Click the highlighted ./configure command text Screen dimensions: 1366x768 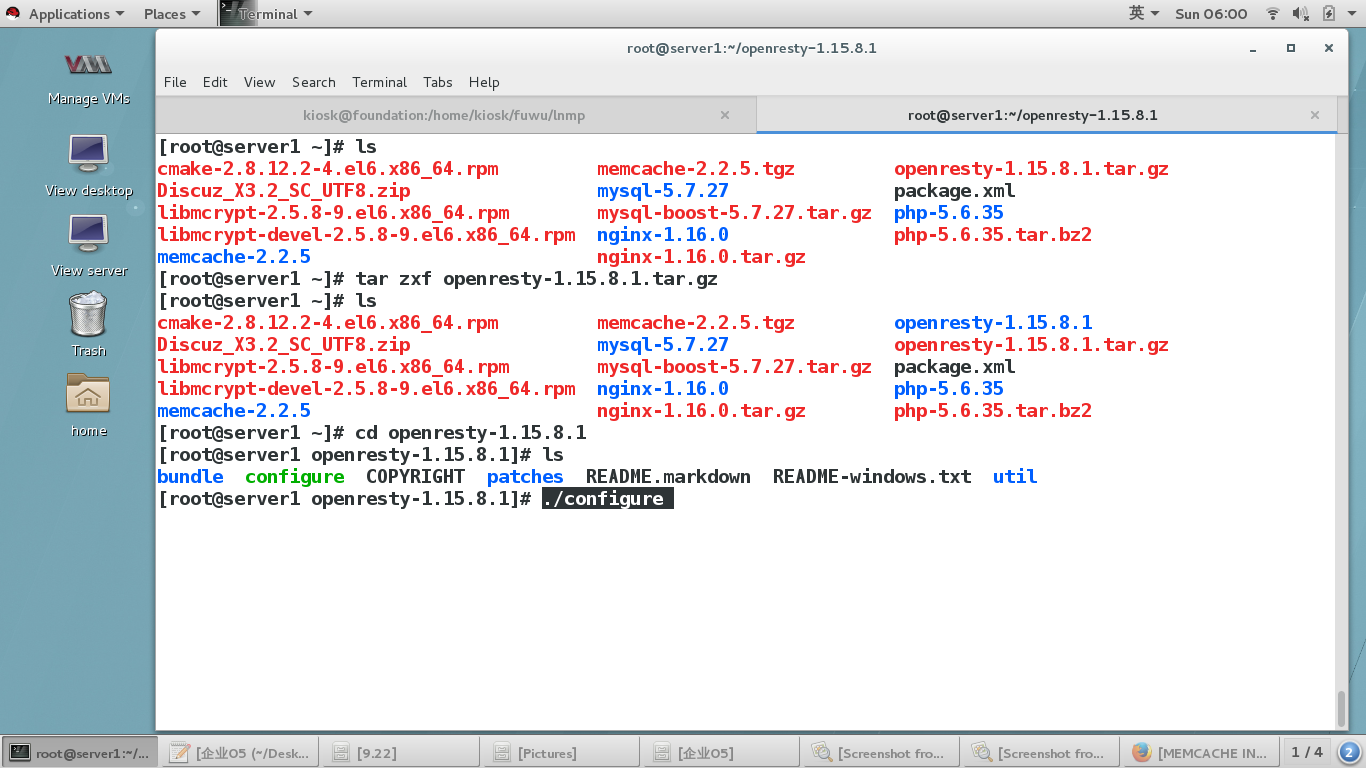pyautogui.click(x=608, y=499)
